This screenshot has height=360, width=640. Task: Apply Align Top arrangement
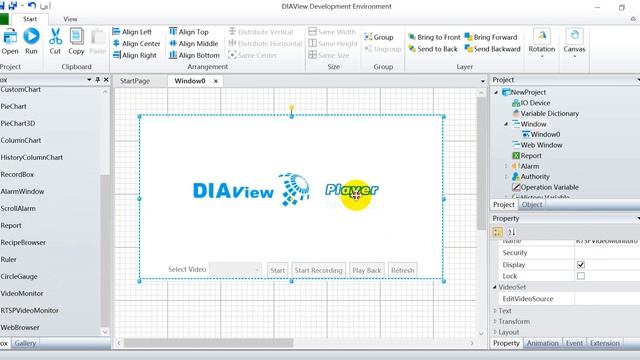point(189,32)
